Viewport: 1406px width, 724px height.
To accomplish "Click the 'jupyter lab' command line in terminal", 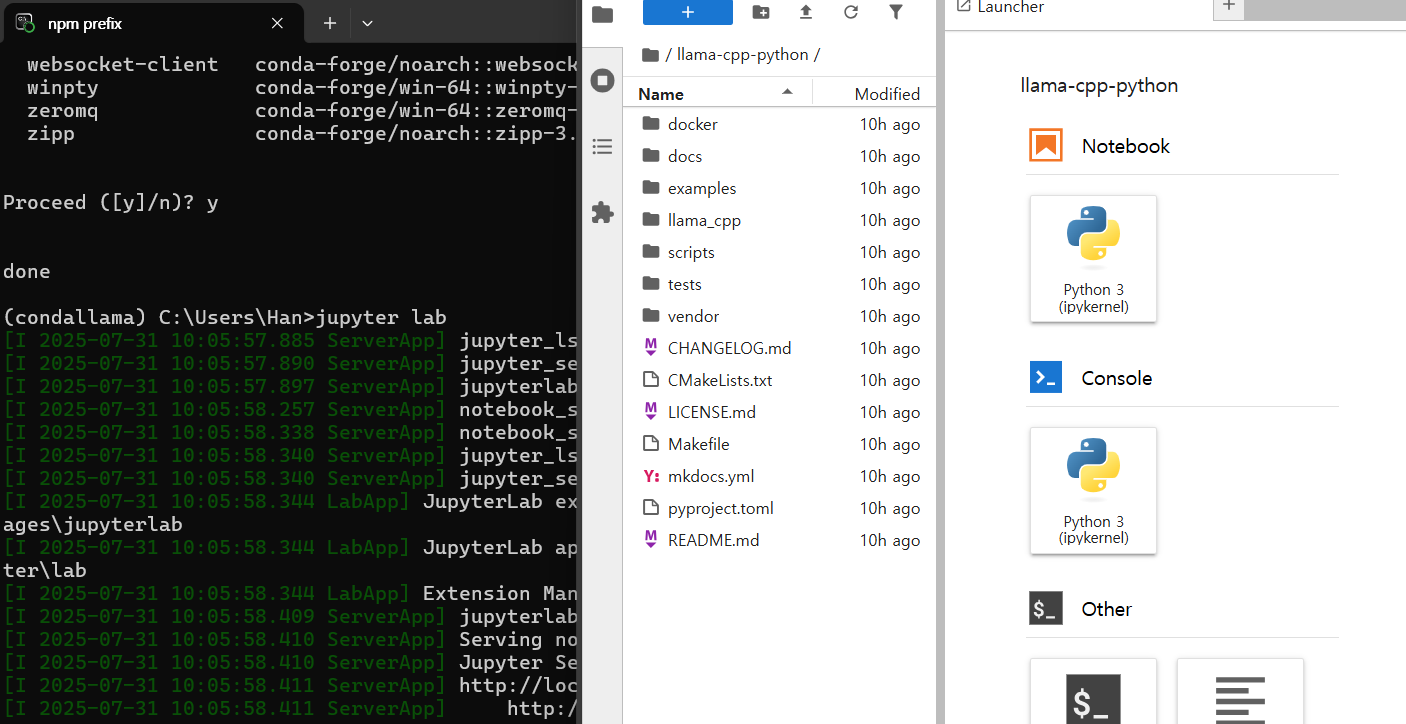I will tap(225, 318).
